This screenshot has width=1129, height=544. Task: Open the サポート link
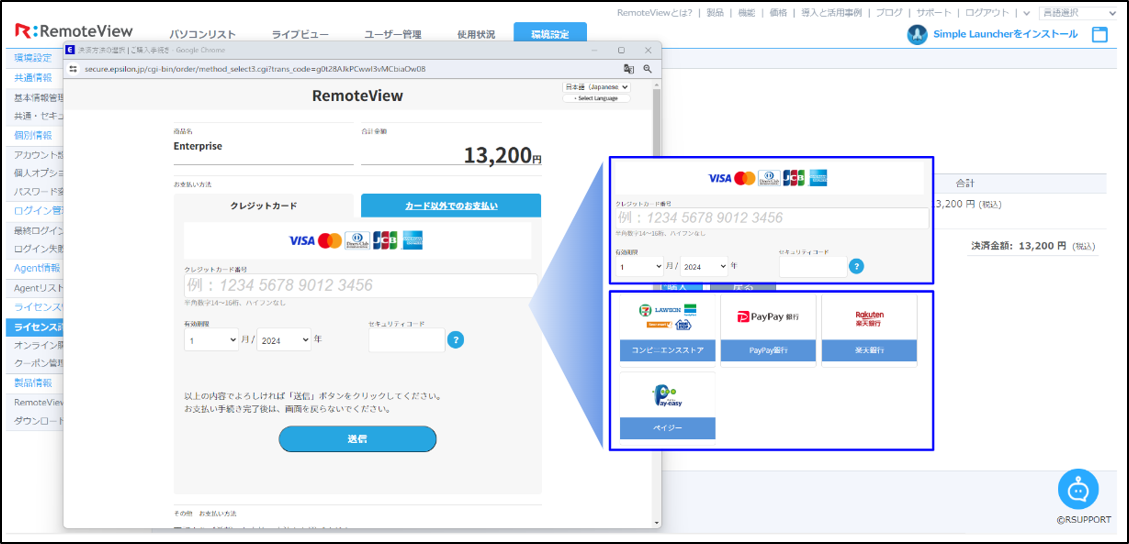click(934, 13)
